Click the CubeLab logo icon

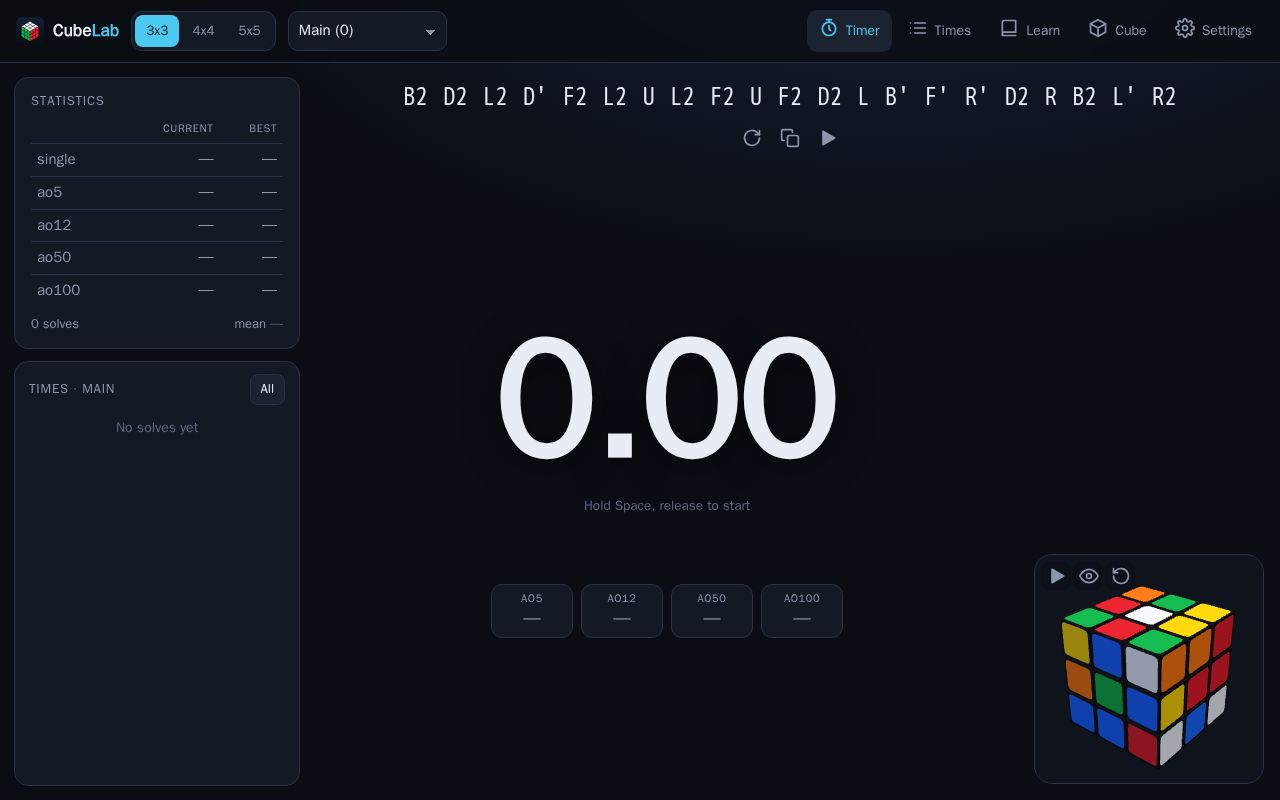pos(30,31)
